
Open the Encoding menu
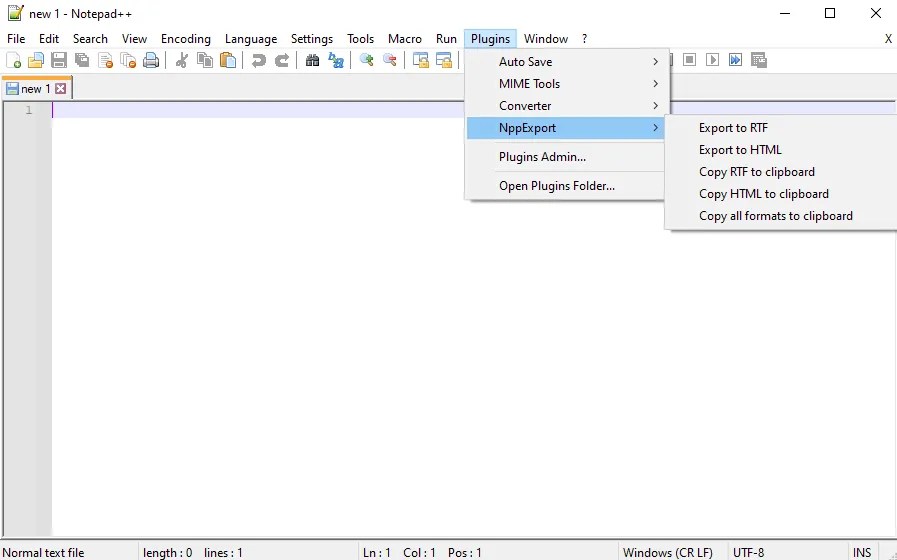[186, 39]
